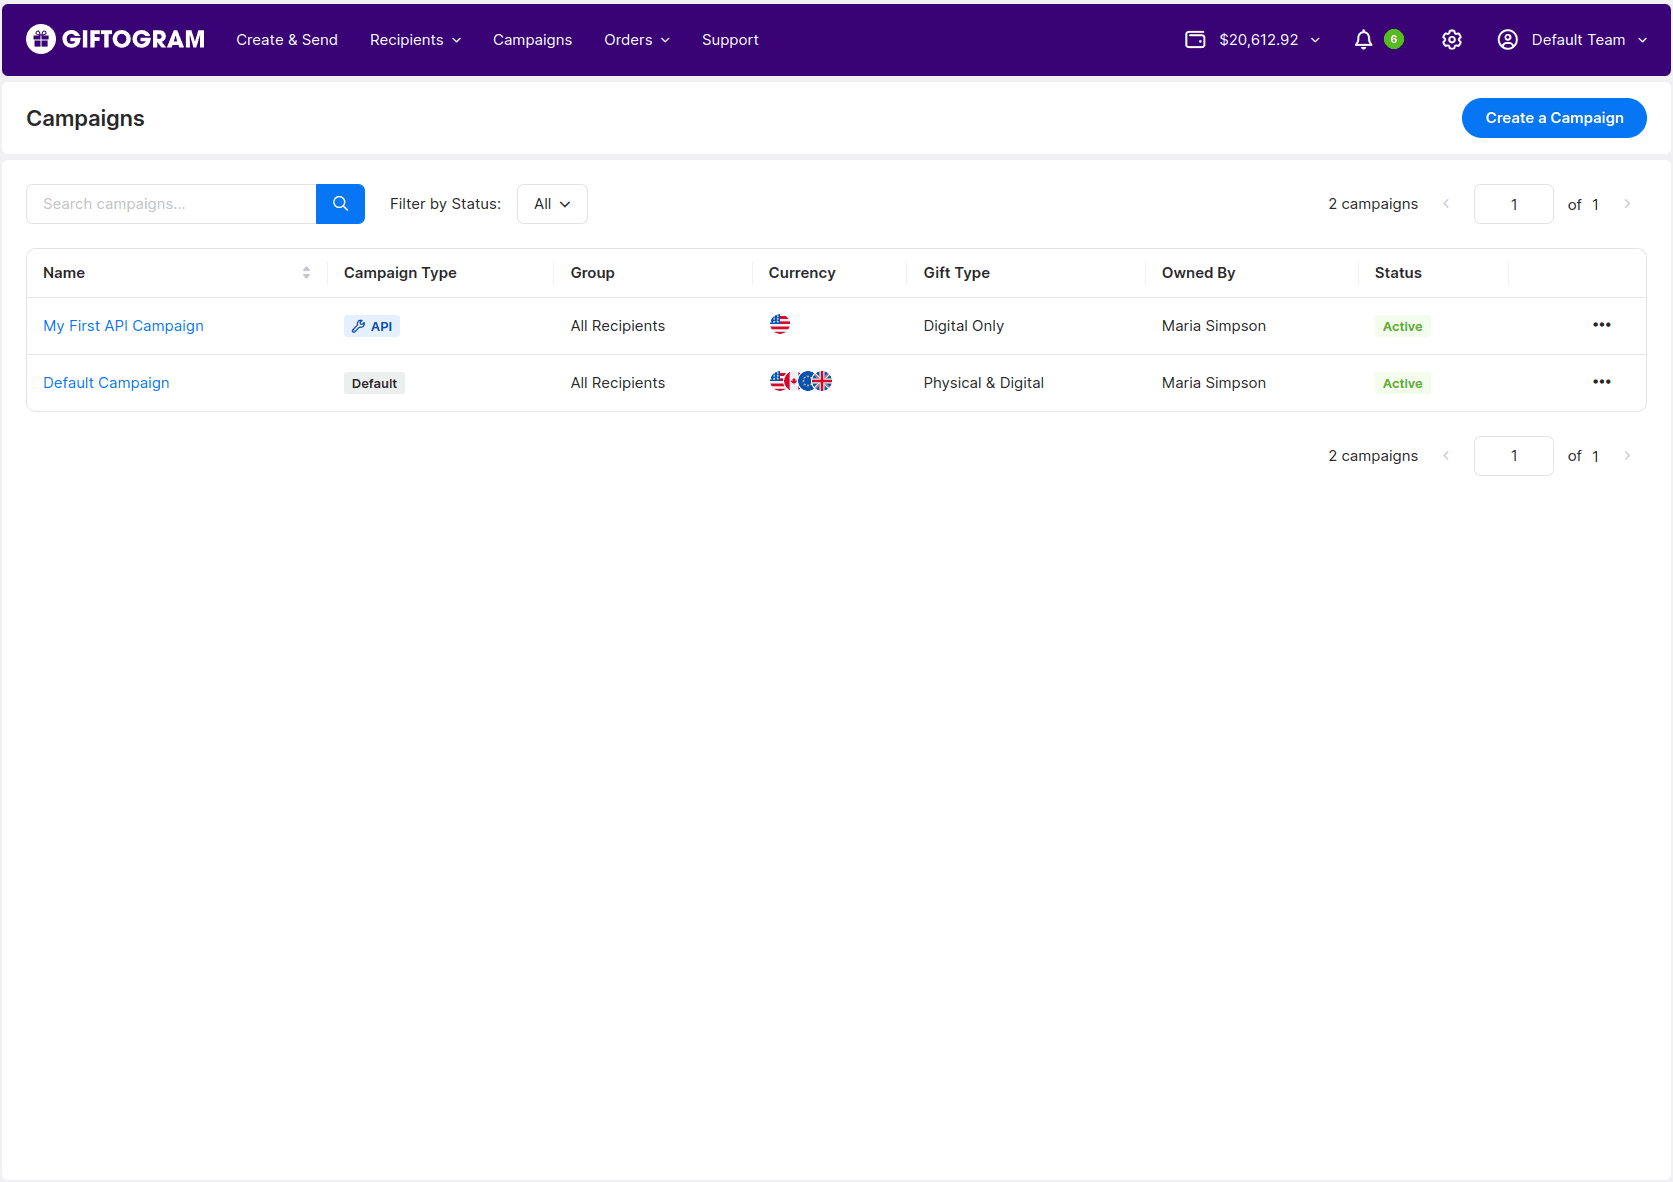
Task: Click top page number input
Action: point(1513,204)
